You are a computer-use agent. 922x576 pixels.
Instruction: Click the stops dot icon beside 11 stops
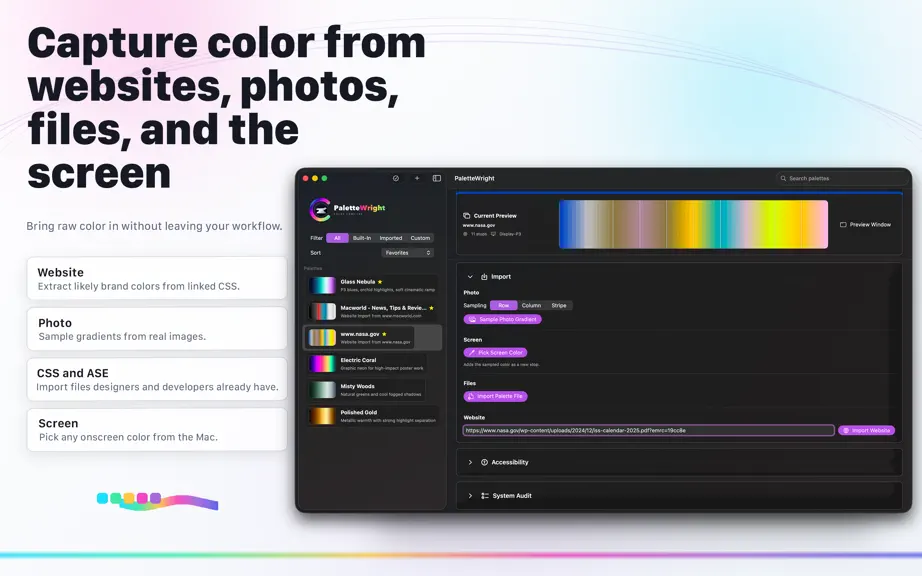click(465, 234)
